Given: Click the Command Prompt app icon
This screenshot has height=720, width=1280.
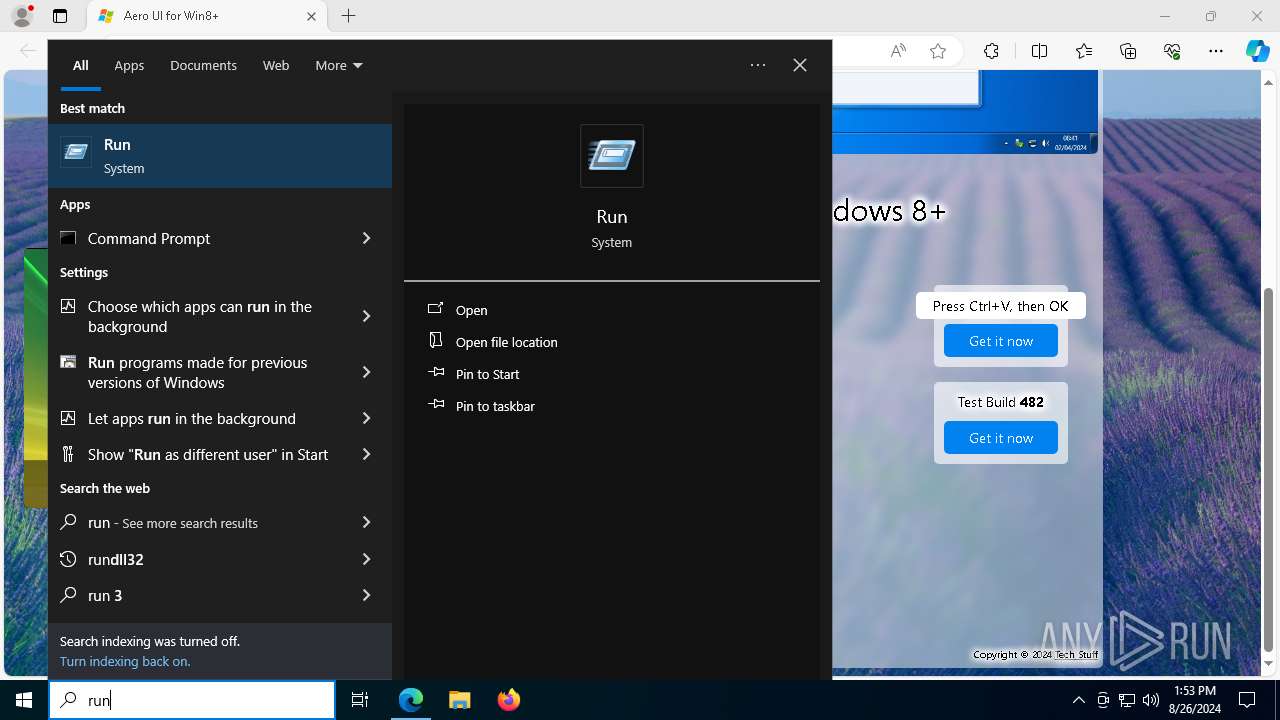Looking at the screenshot, I should point(68,238).
